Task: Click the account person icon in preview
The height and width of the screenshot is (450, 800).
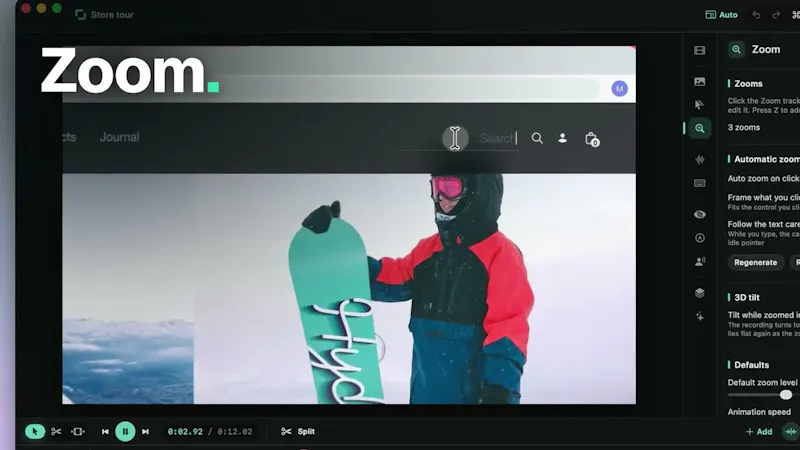Action: 562,138
